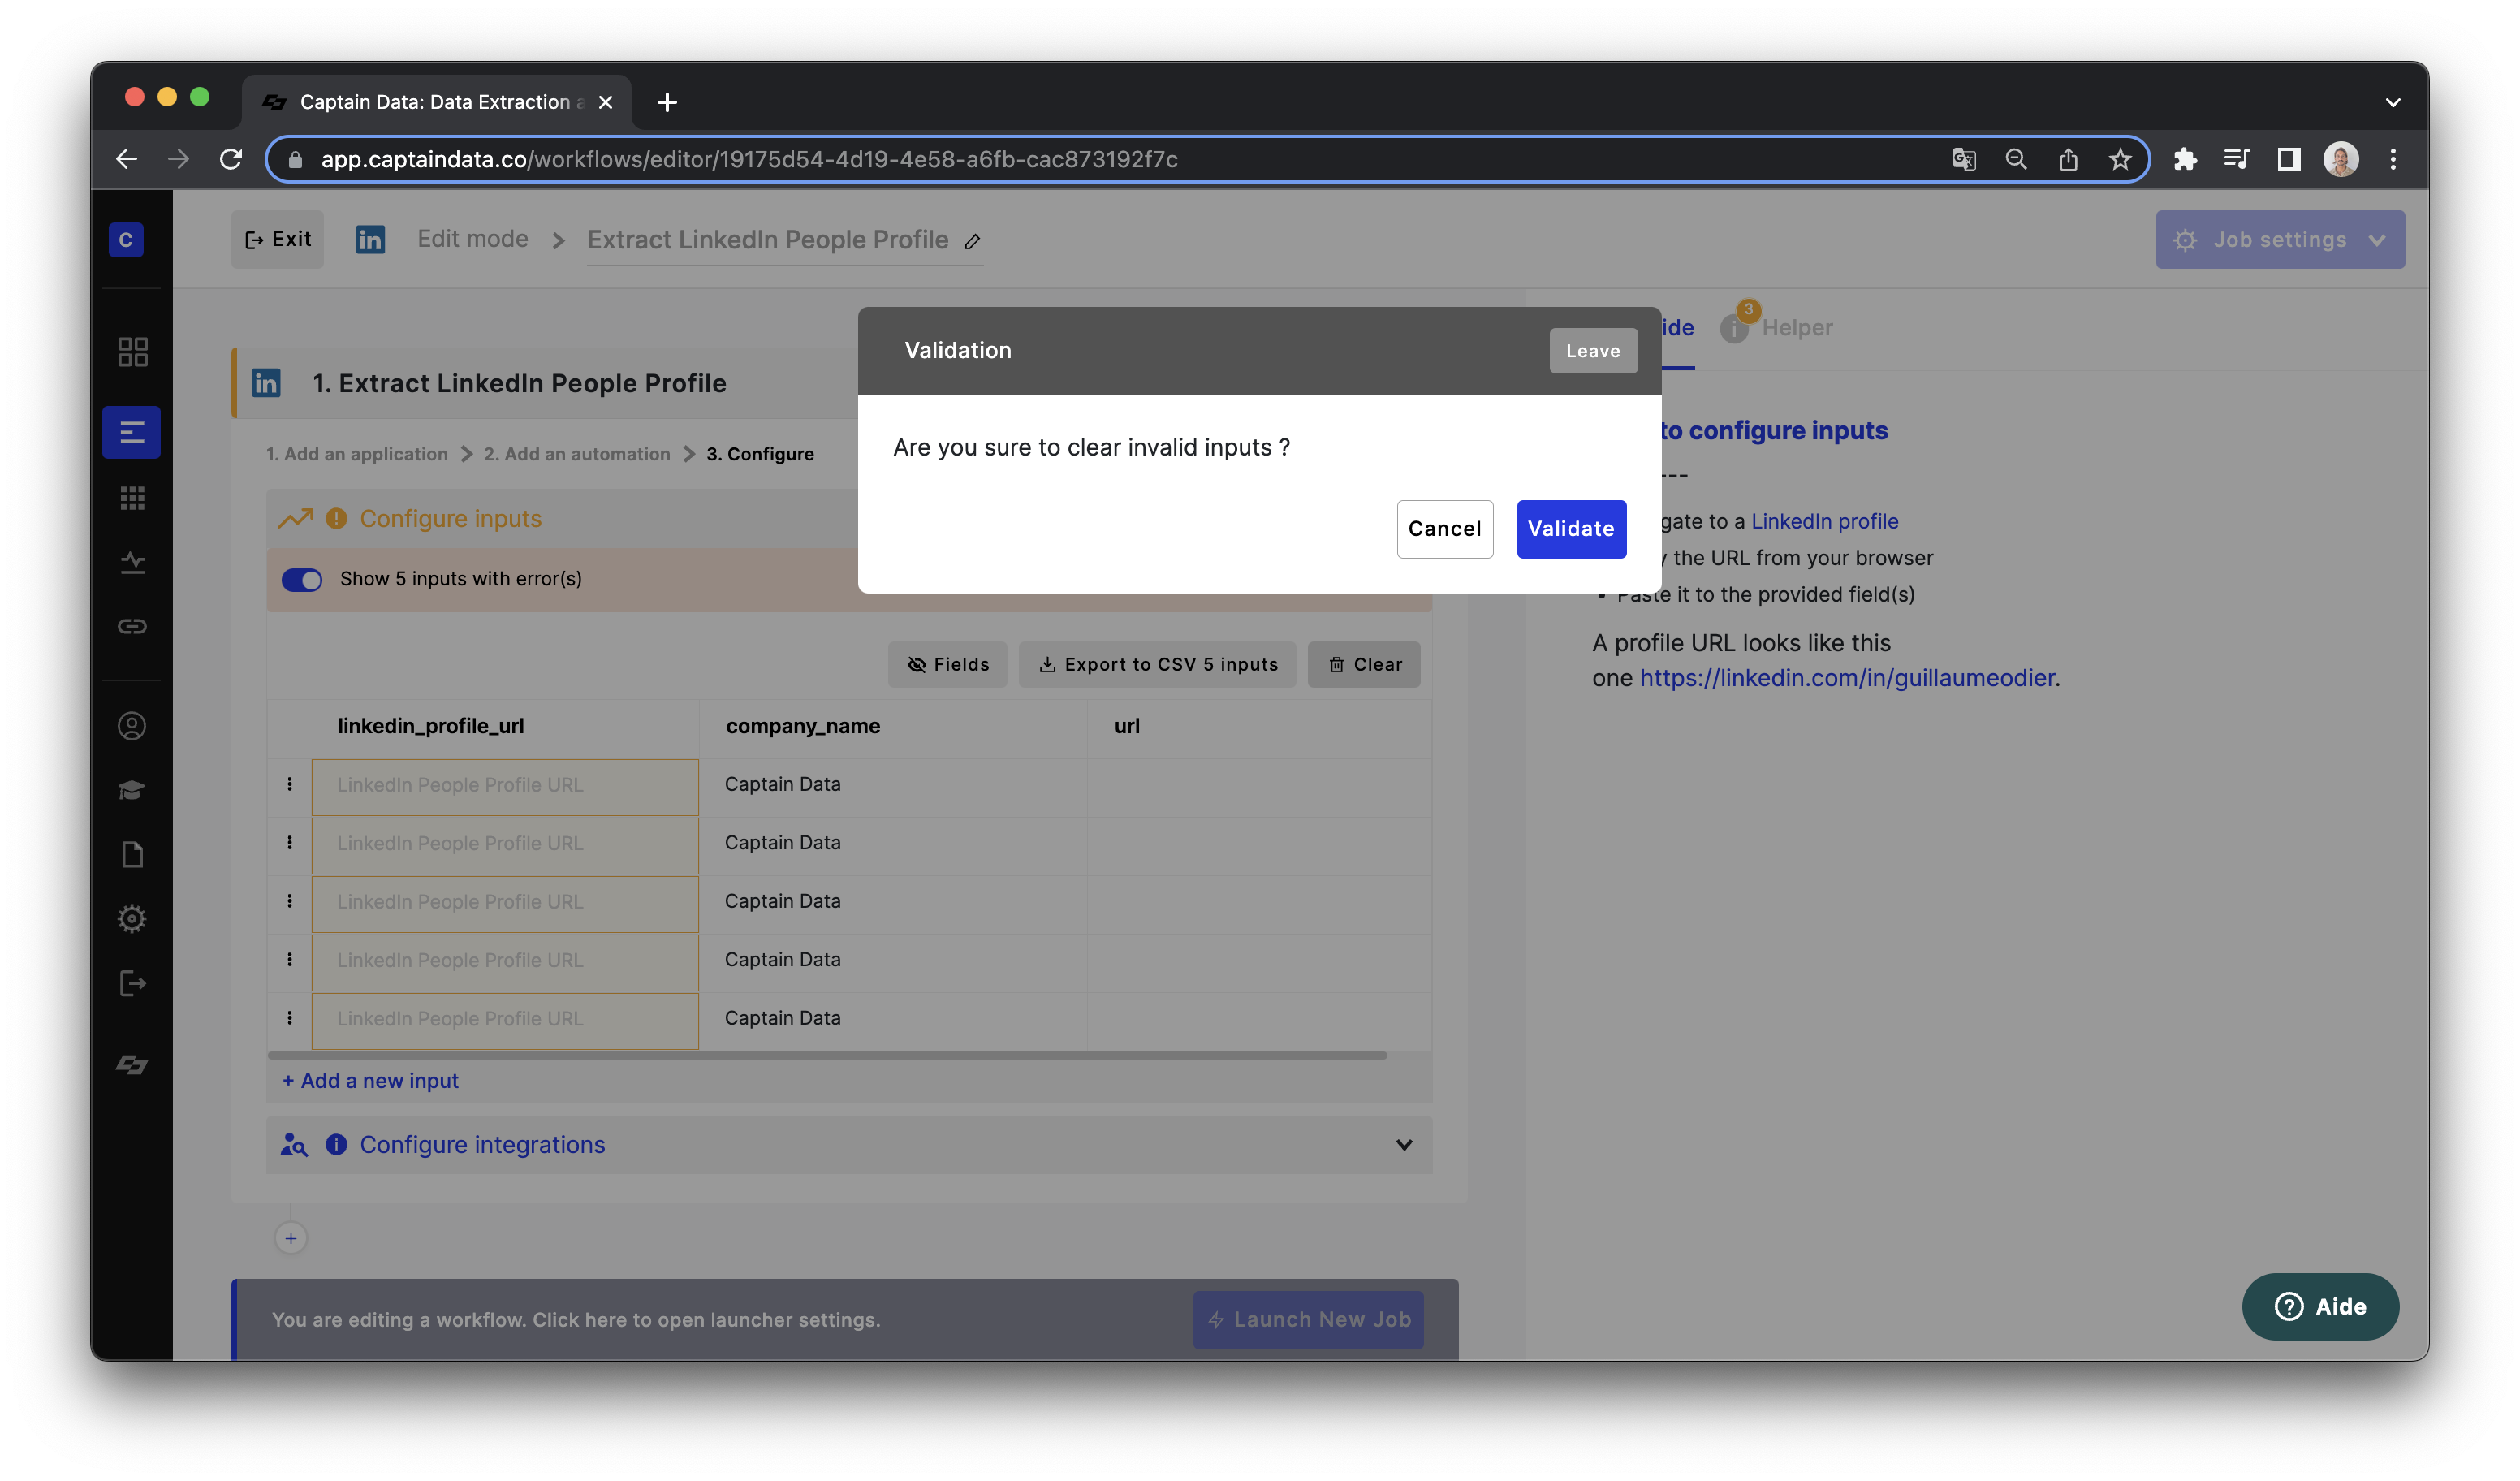Open browser extensions puzzle icon
The width and height of the screenshot is (2520, 1481).
pos(2185,159)
